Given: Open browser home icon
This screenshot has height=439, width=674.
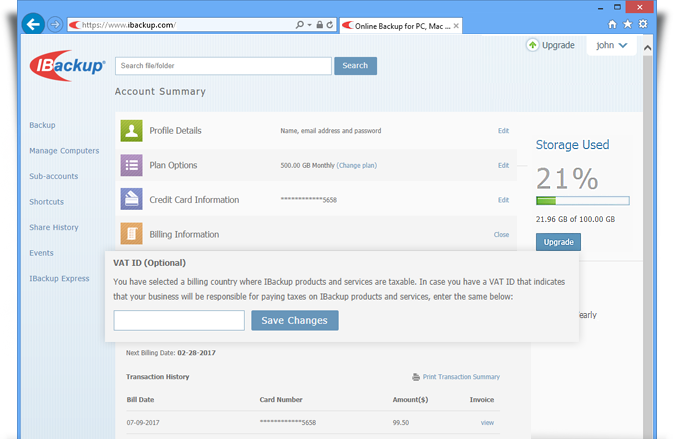Looking at the screenshot, I should pos(612,25).
